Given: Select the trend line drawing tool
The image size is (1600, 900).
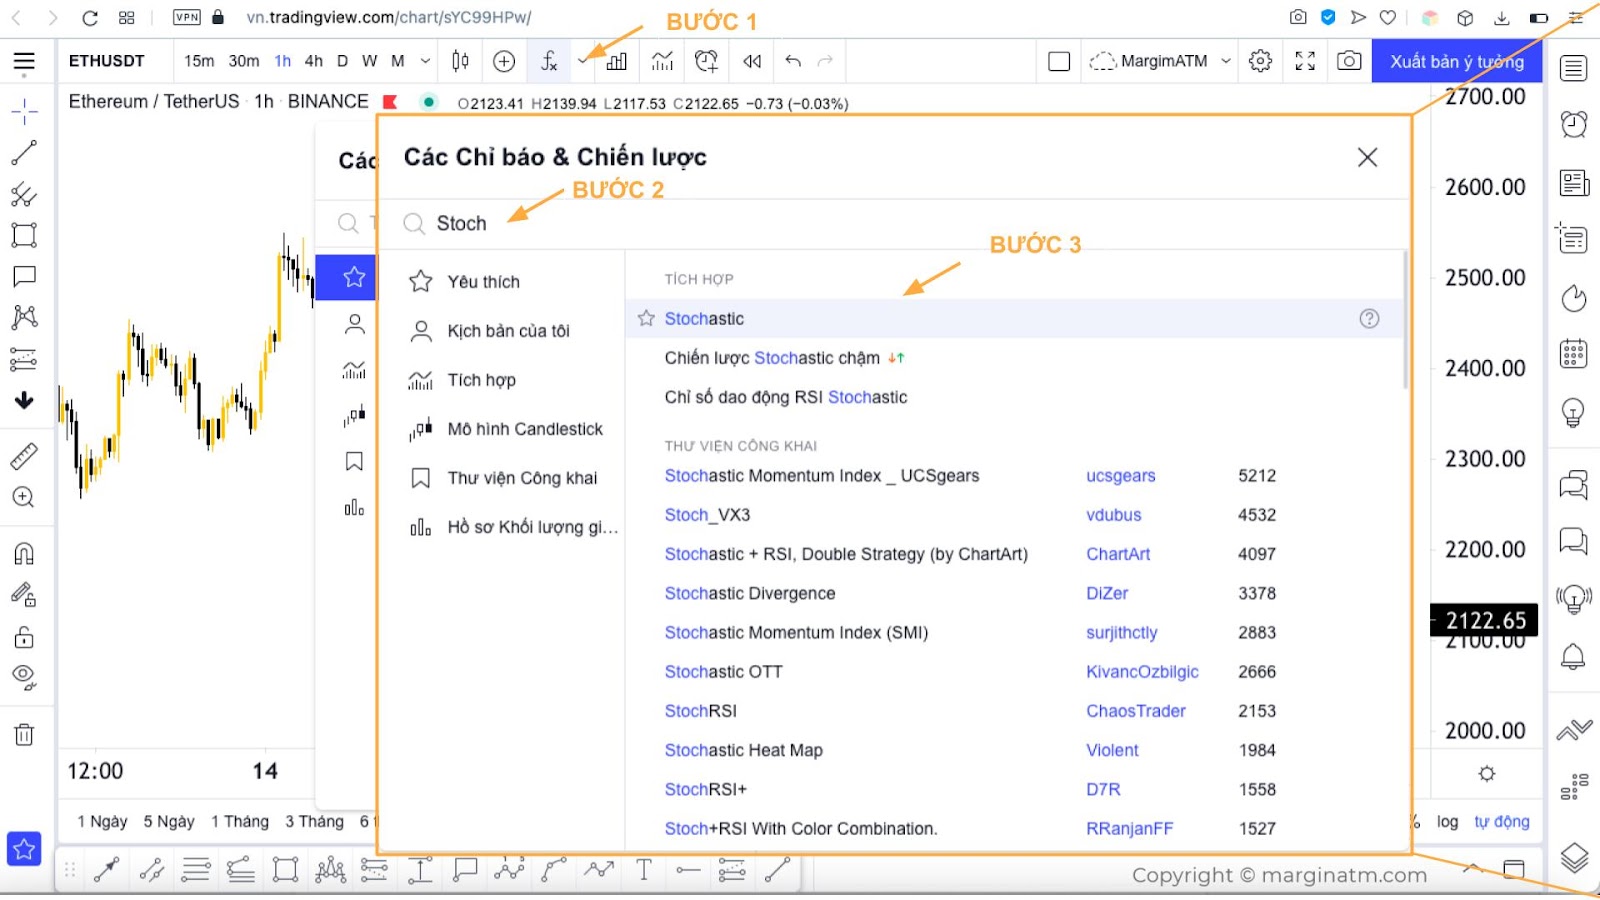Looking at the screenshot, I should click(x=24, y=153).
